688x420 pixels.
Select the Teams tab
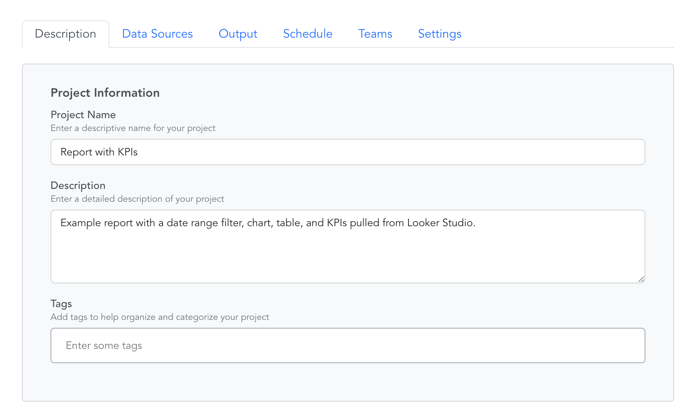375,34
